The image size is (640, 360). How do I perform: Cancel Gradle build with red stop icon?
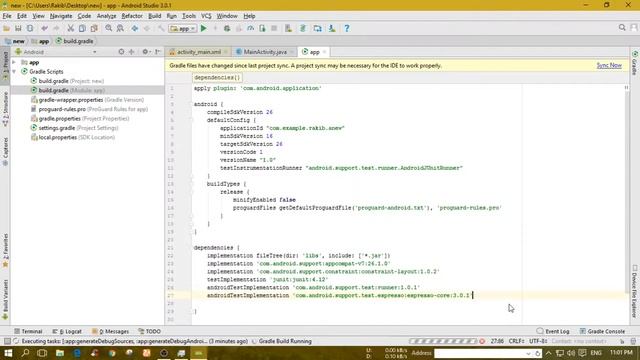tap(482, 341)
